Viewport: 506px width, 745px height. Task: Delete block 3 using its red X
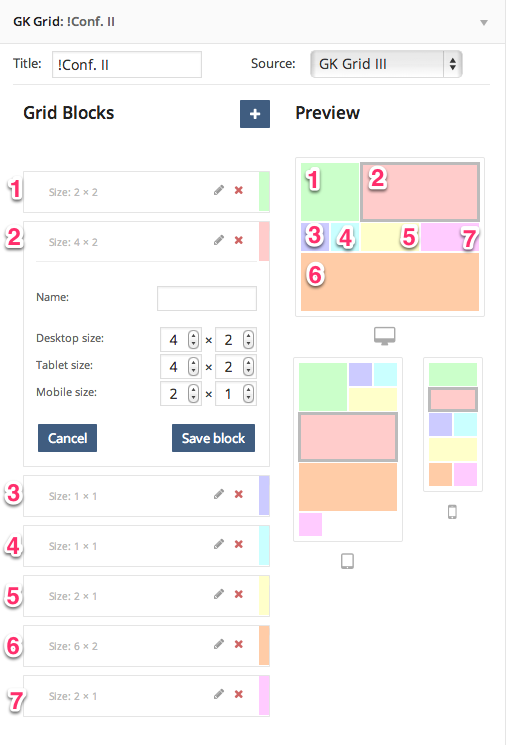tap(239, 494)
